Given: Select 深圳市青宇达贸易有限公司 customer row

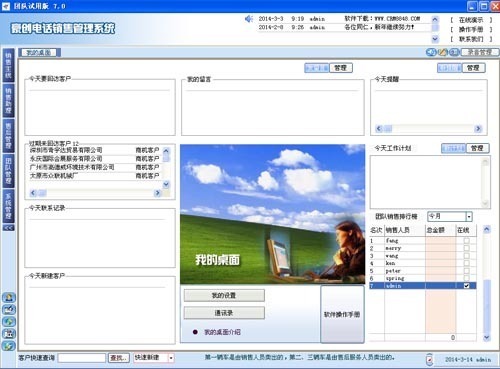Looking at the screenshot, I should pos(95,150).
